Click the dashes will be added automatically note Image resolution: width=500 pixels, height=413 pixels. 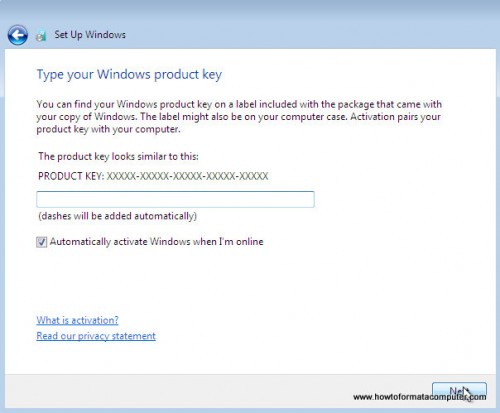118,216
